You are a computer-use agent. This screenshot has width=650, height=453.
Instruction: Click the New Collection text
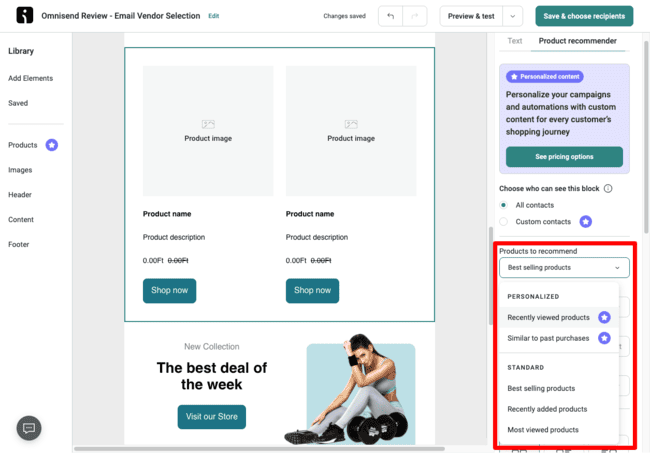pyautogui.click(x=211, y=346)
